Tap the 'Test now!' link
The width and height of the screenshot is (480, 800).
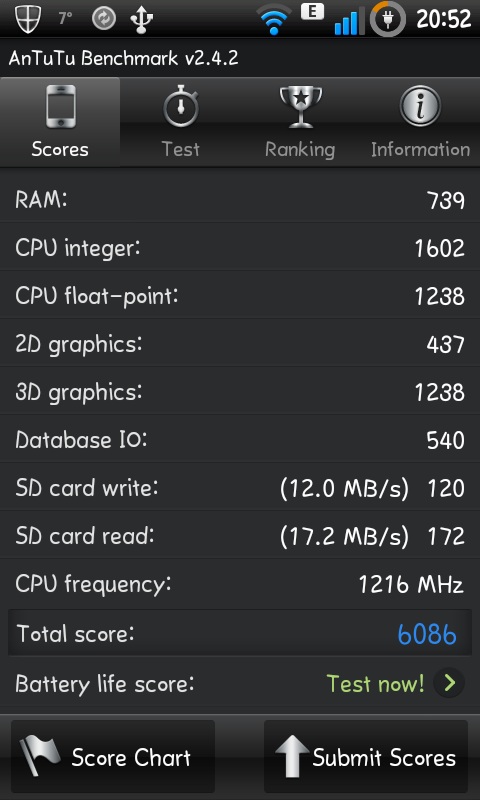(x=375, y=683)
